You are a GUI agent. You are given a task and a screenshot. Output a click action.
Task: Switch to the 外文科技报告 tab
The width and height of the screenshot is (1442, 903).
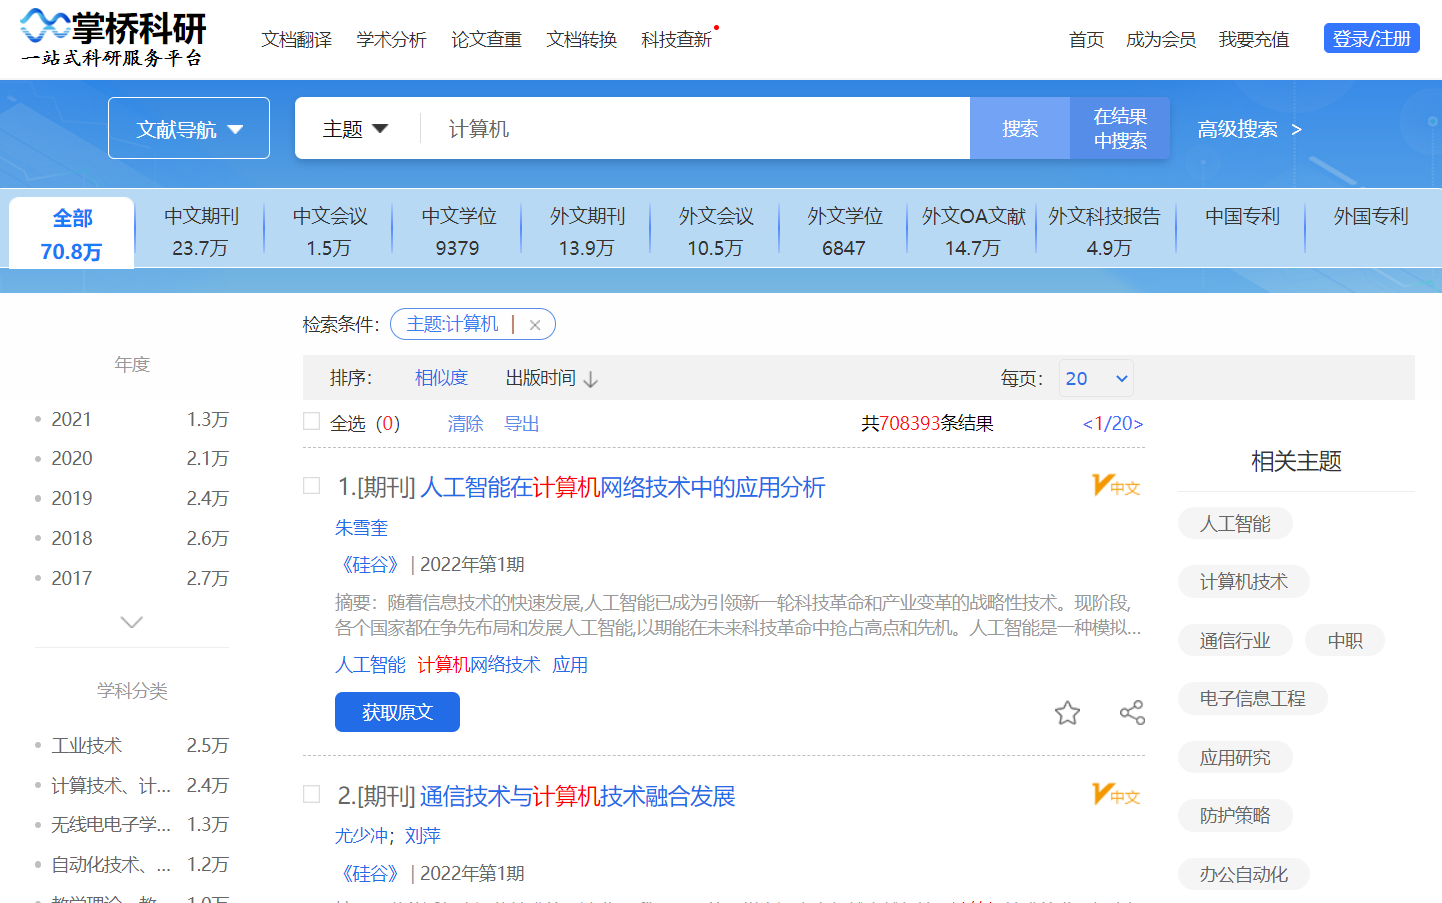click(1105, 232)
